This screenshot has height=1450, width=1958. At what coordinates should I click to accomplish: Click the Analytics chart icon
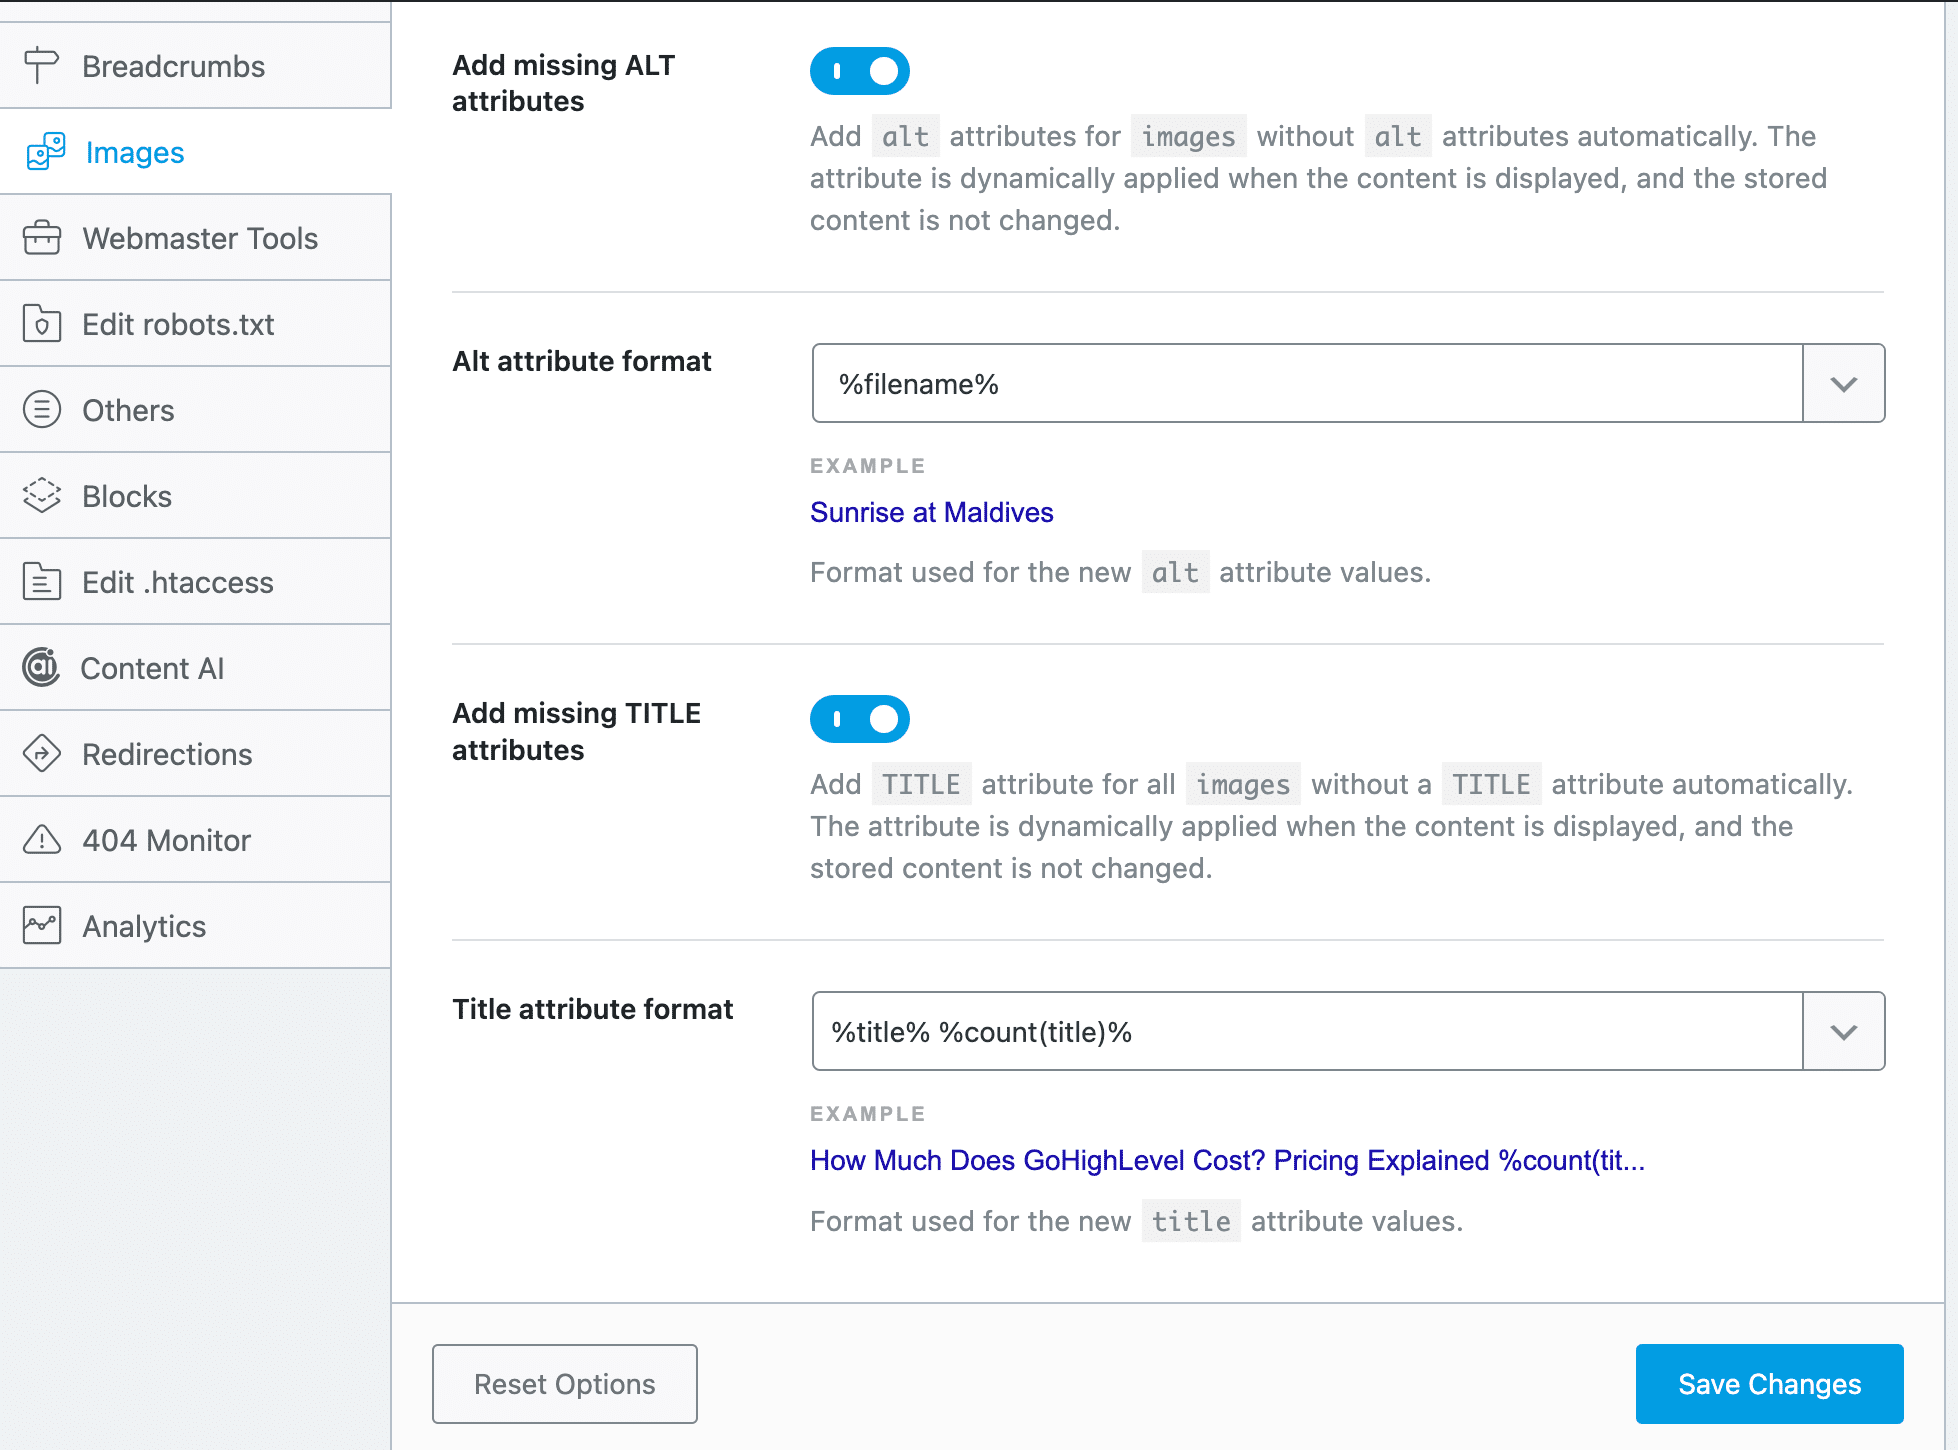[41, 926]
